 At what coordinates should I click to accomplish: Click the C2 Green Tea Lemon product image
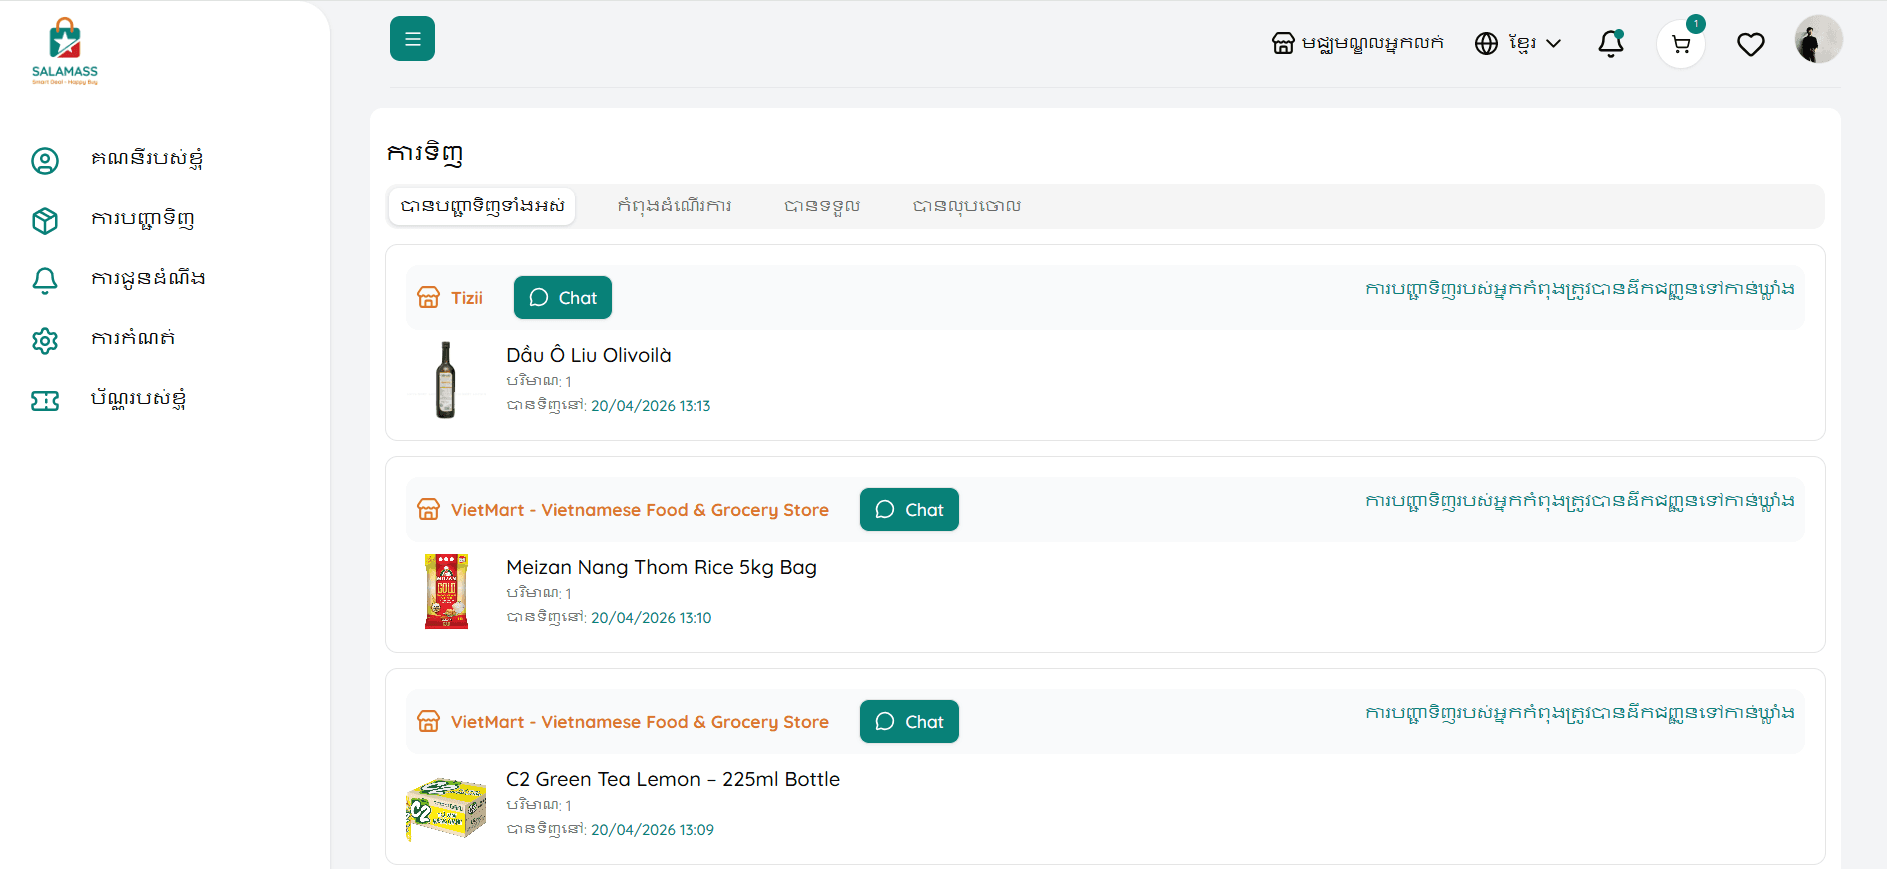(446, 807)
